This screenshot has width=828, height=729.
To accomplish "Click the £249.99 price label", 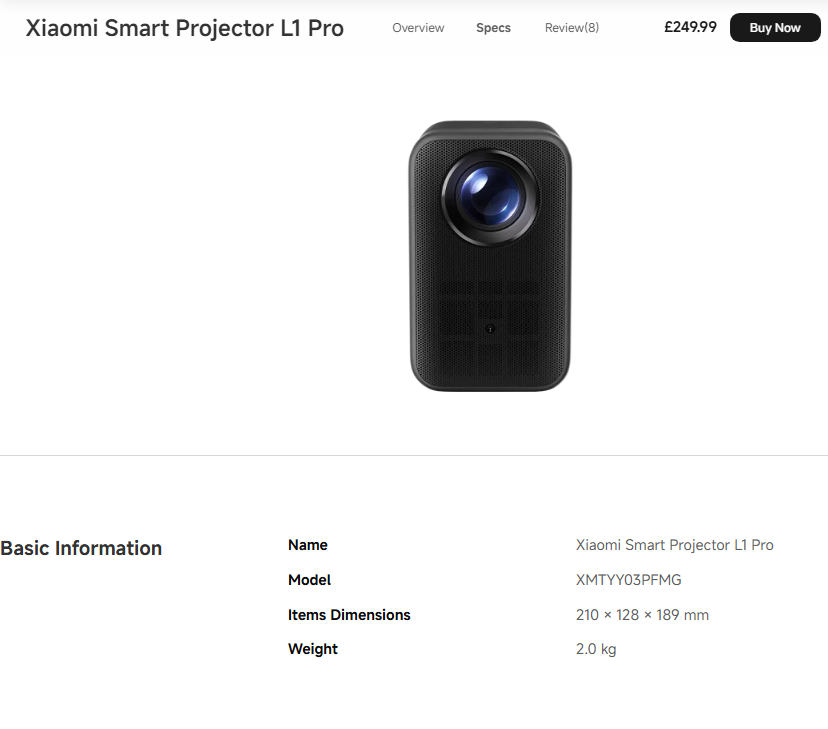I will coord(690,27).
